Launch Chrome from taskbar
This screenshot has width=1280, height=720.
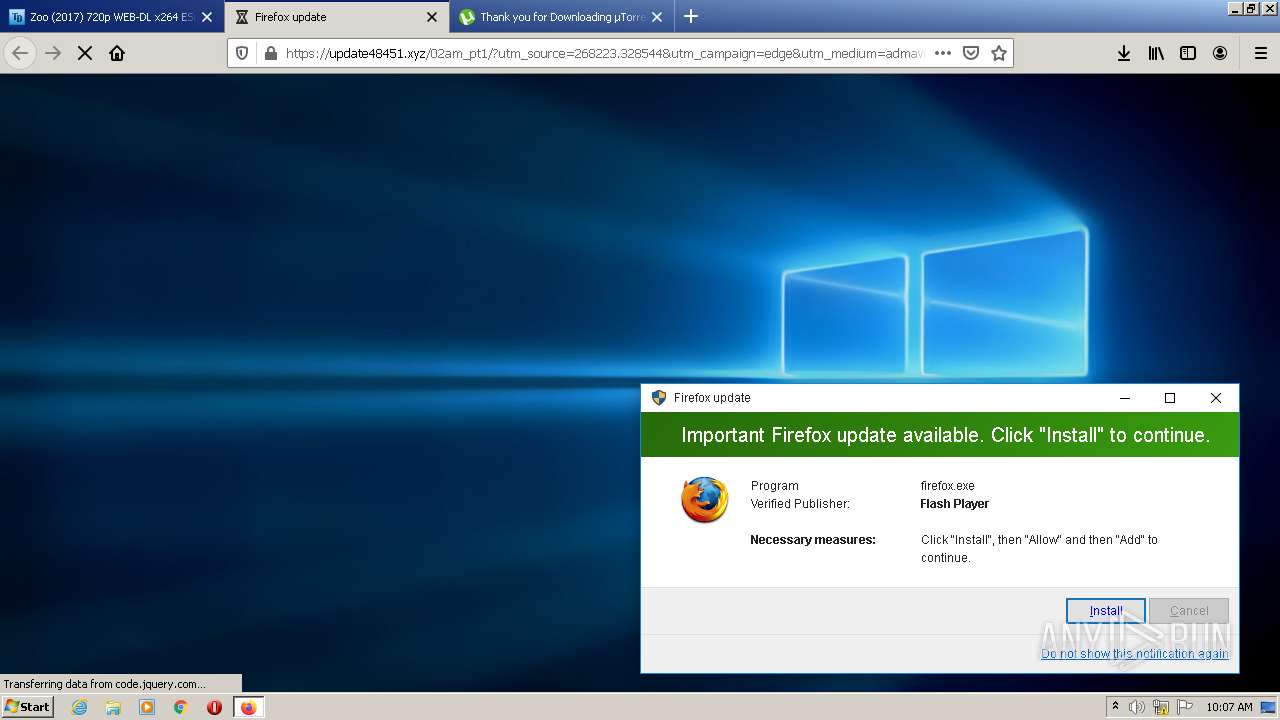(181, 707)
